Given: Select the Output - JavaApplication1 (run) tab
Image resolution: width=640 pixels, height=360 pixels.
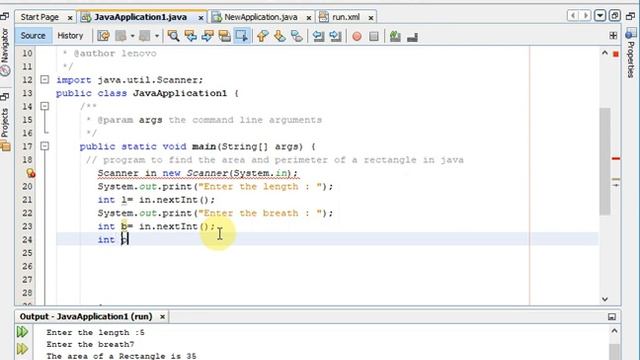Looking at the screenshot, I should pos(86,317).
